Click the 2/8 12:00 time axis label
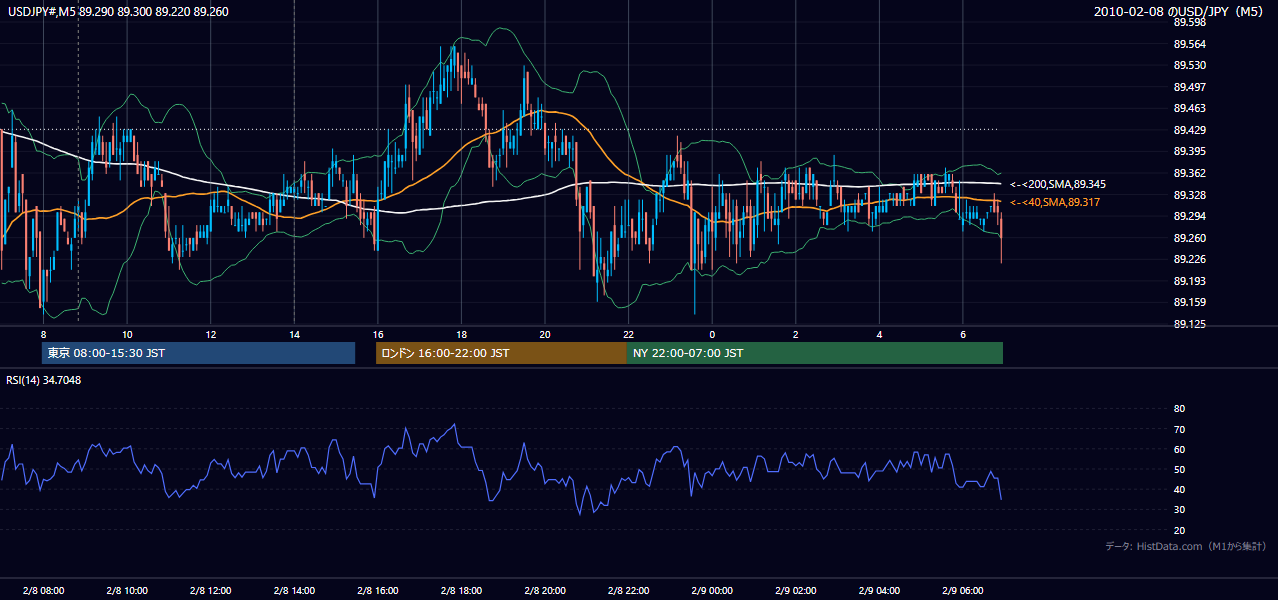Screen dimensions: 1278x600 pos(210,590)
